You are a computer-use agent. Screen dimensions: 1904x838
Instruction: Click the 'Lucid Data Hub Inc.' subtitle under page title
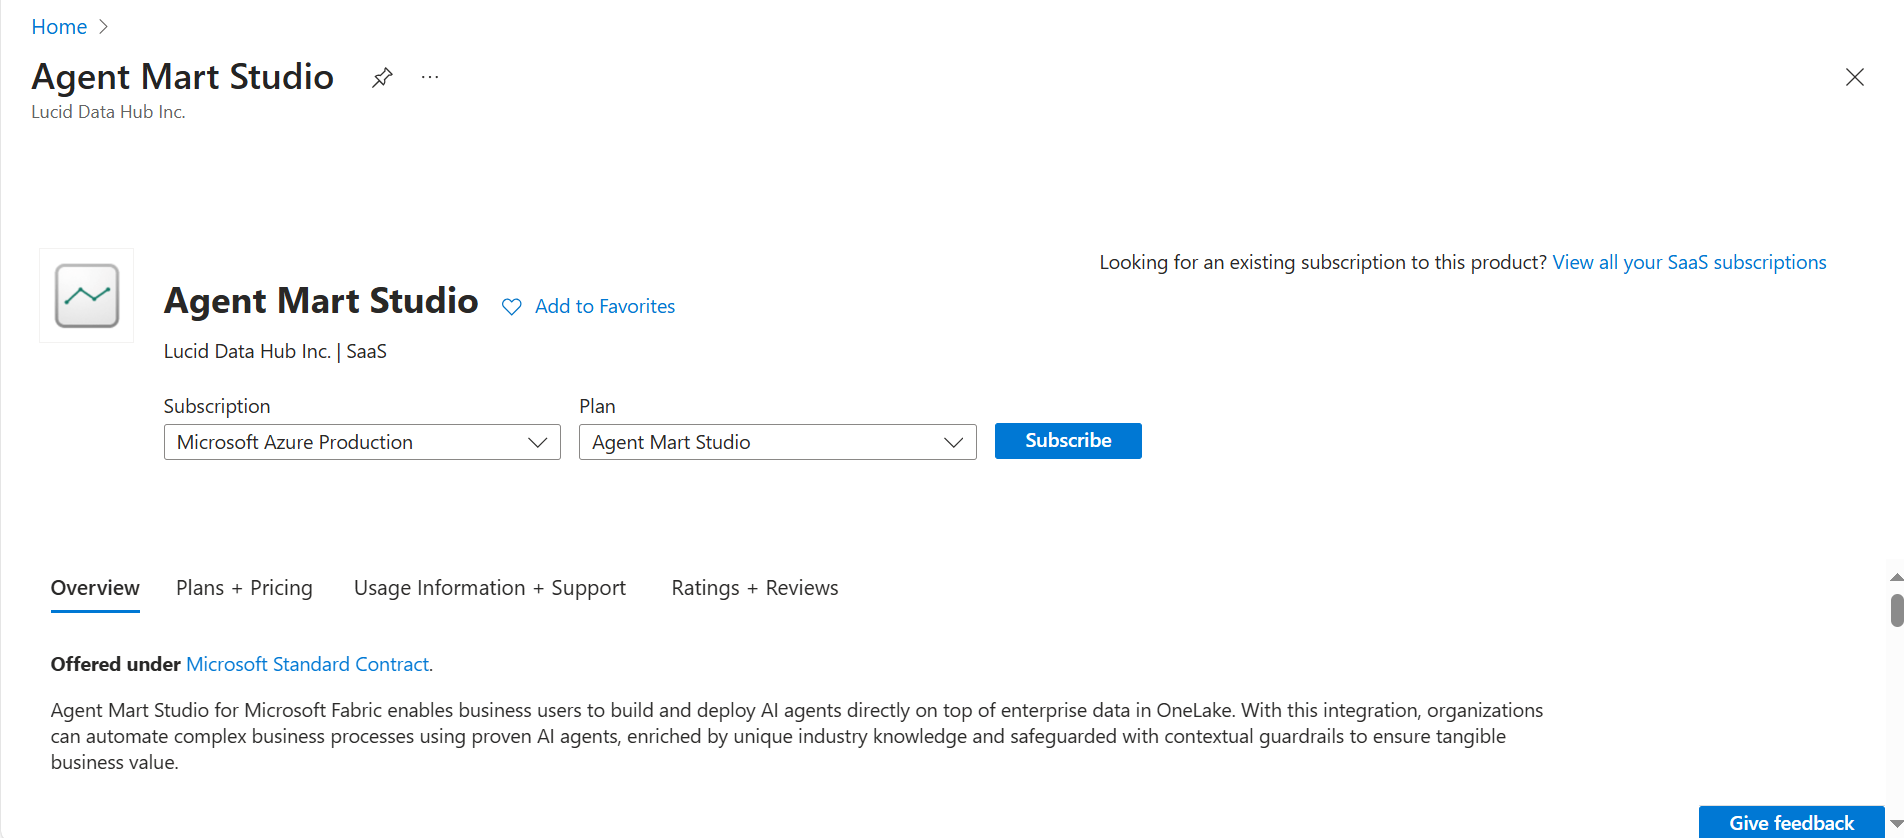point(108,112)
